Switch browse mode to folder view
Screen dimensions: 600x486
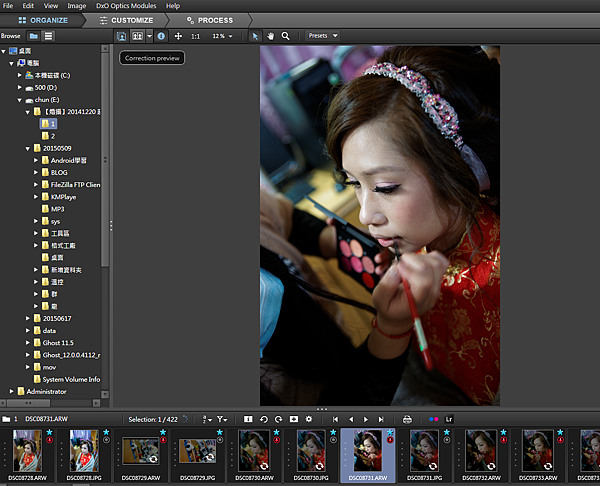point(32,36)
